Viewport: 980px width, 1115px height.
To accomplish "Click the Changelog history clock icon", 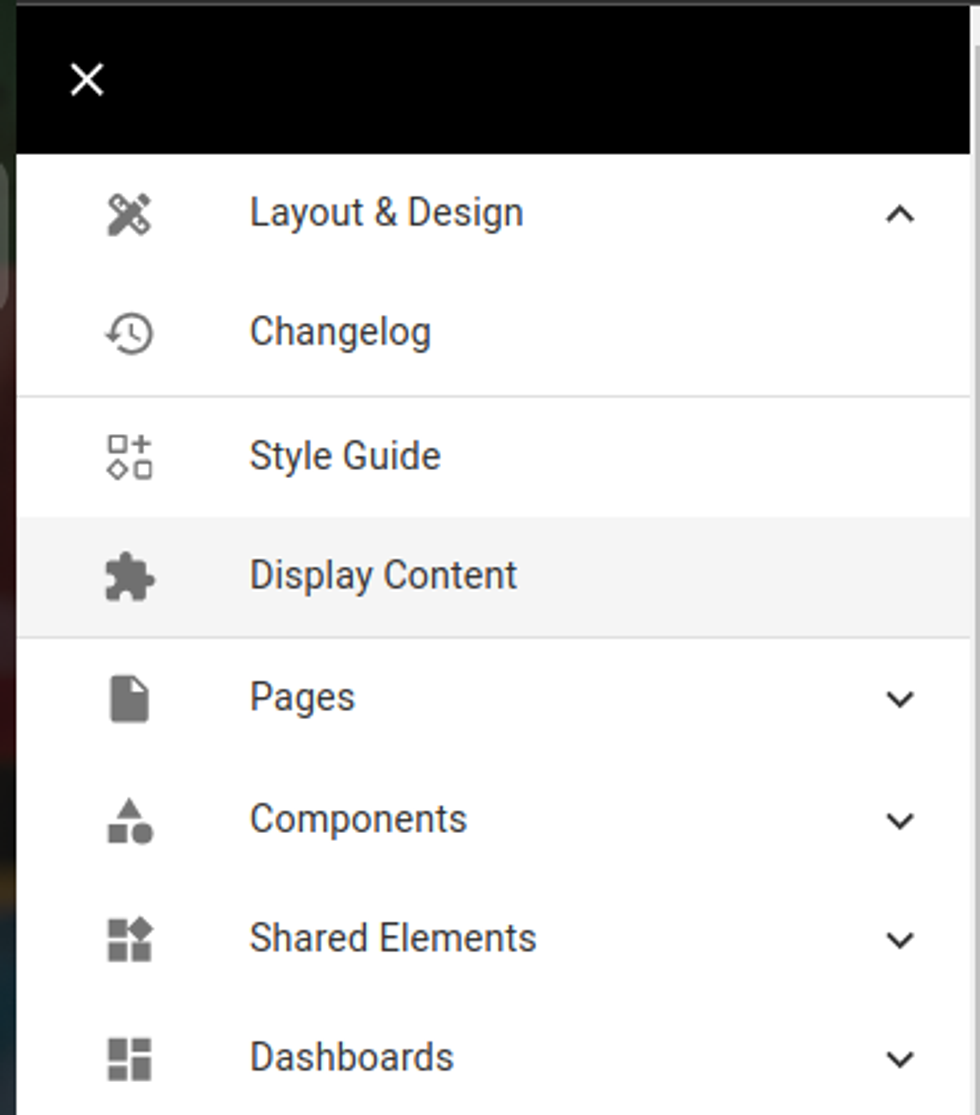I will [127, 333].
